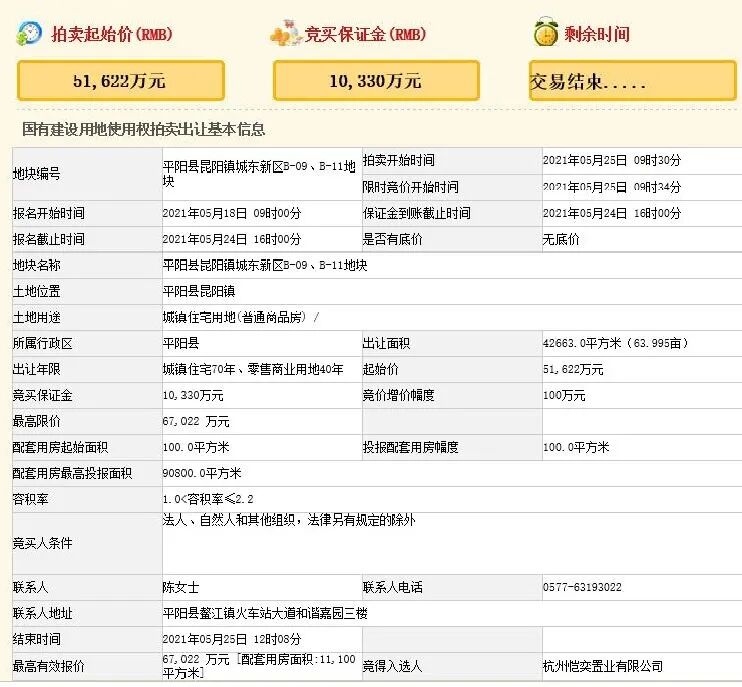
Task: Click the 竞得入选人 label
Action: [392, 667]
